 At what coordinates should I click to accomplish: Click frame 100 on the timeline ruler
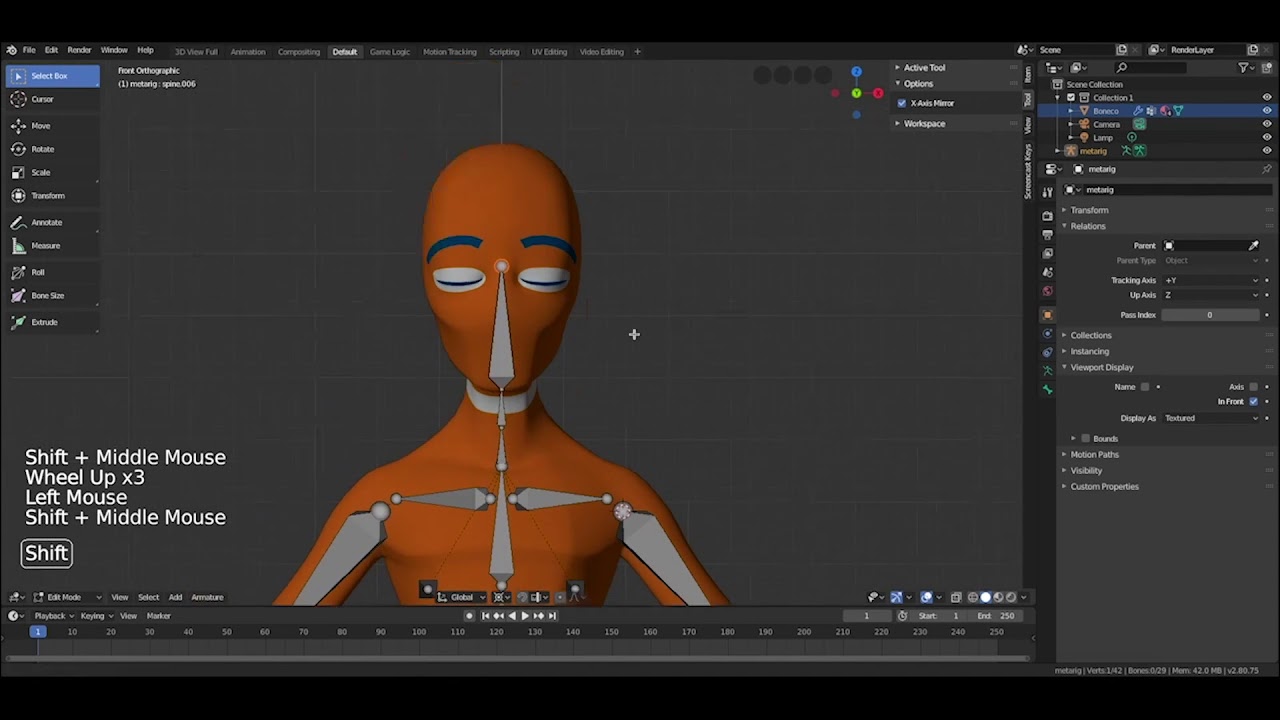click(418, 632)
